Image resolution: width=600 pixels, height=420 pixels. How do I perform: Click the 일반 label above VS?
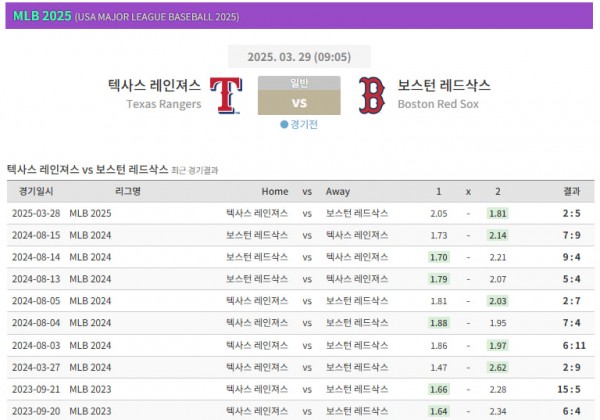pyautogui.click(x=299, y=82)
